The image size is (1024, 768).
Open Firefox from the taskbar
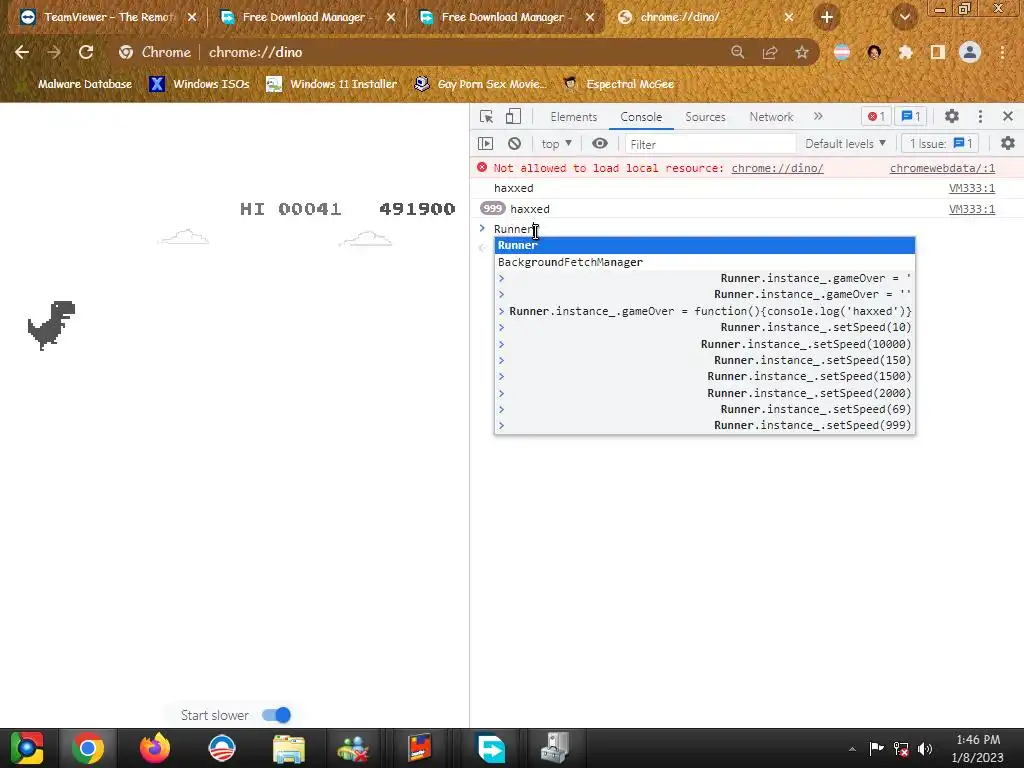coord(155,748)
